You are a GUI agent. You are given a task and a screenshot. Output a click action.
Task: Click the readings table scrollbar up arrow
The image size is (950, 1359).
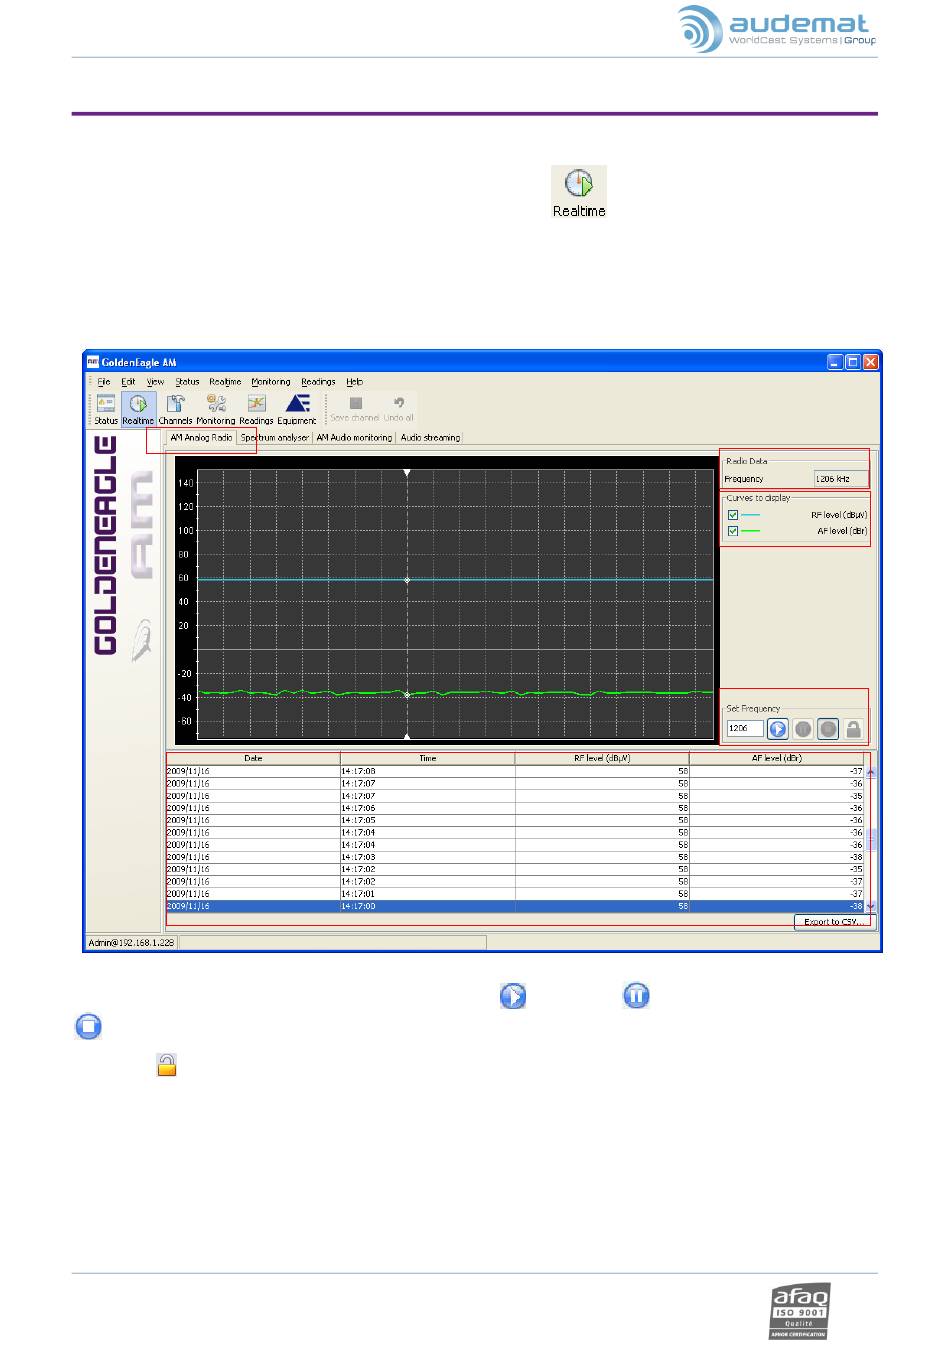pos(870,773)
